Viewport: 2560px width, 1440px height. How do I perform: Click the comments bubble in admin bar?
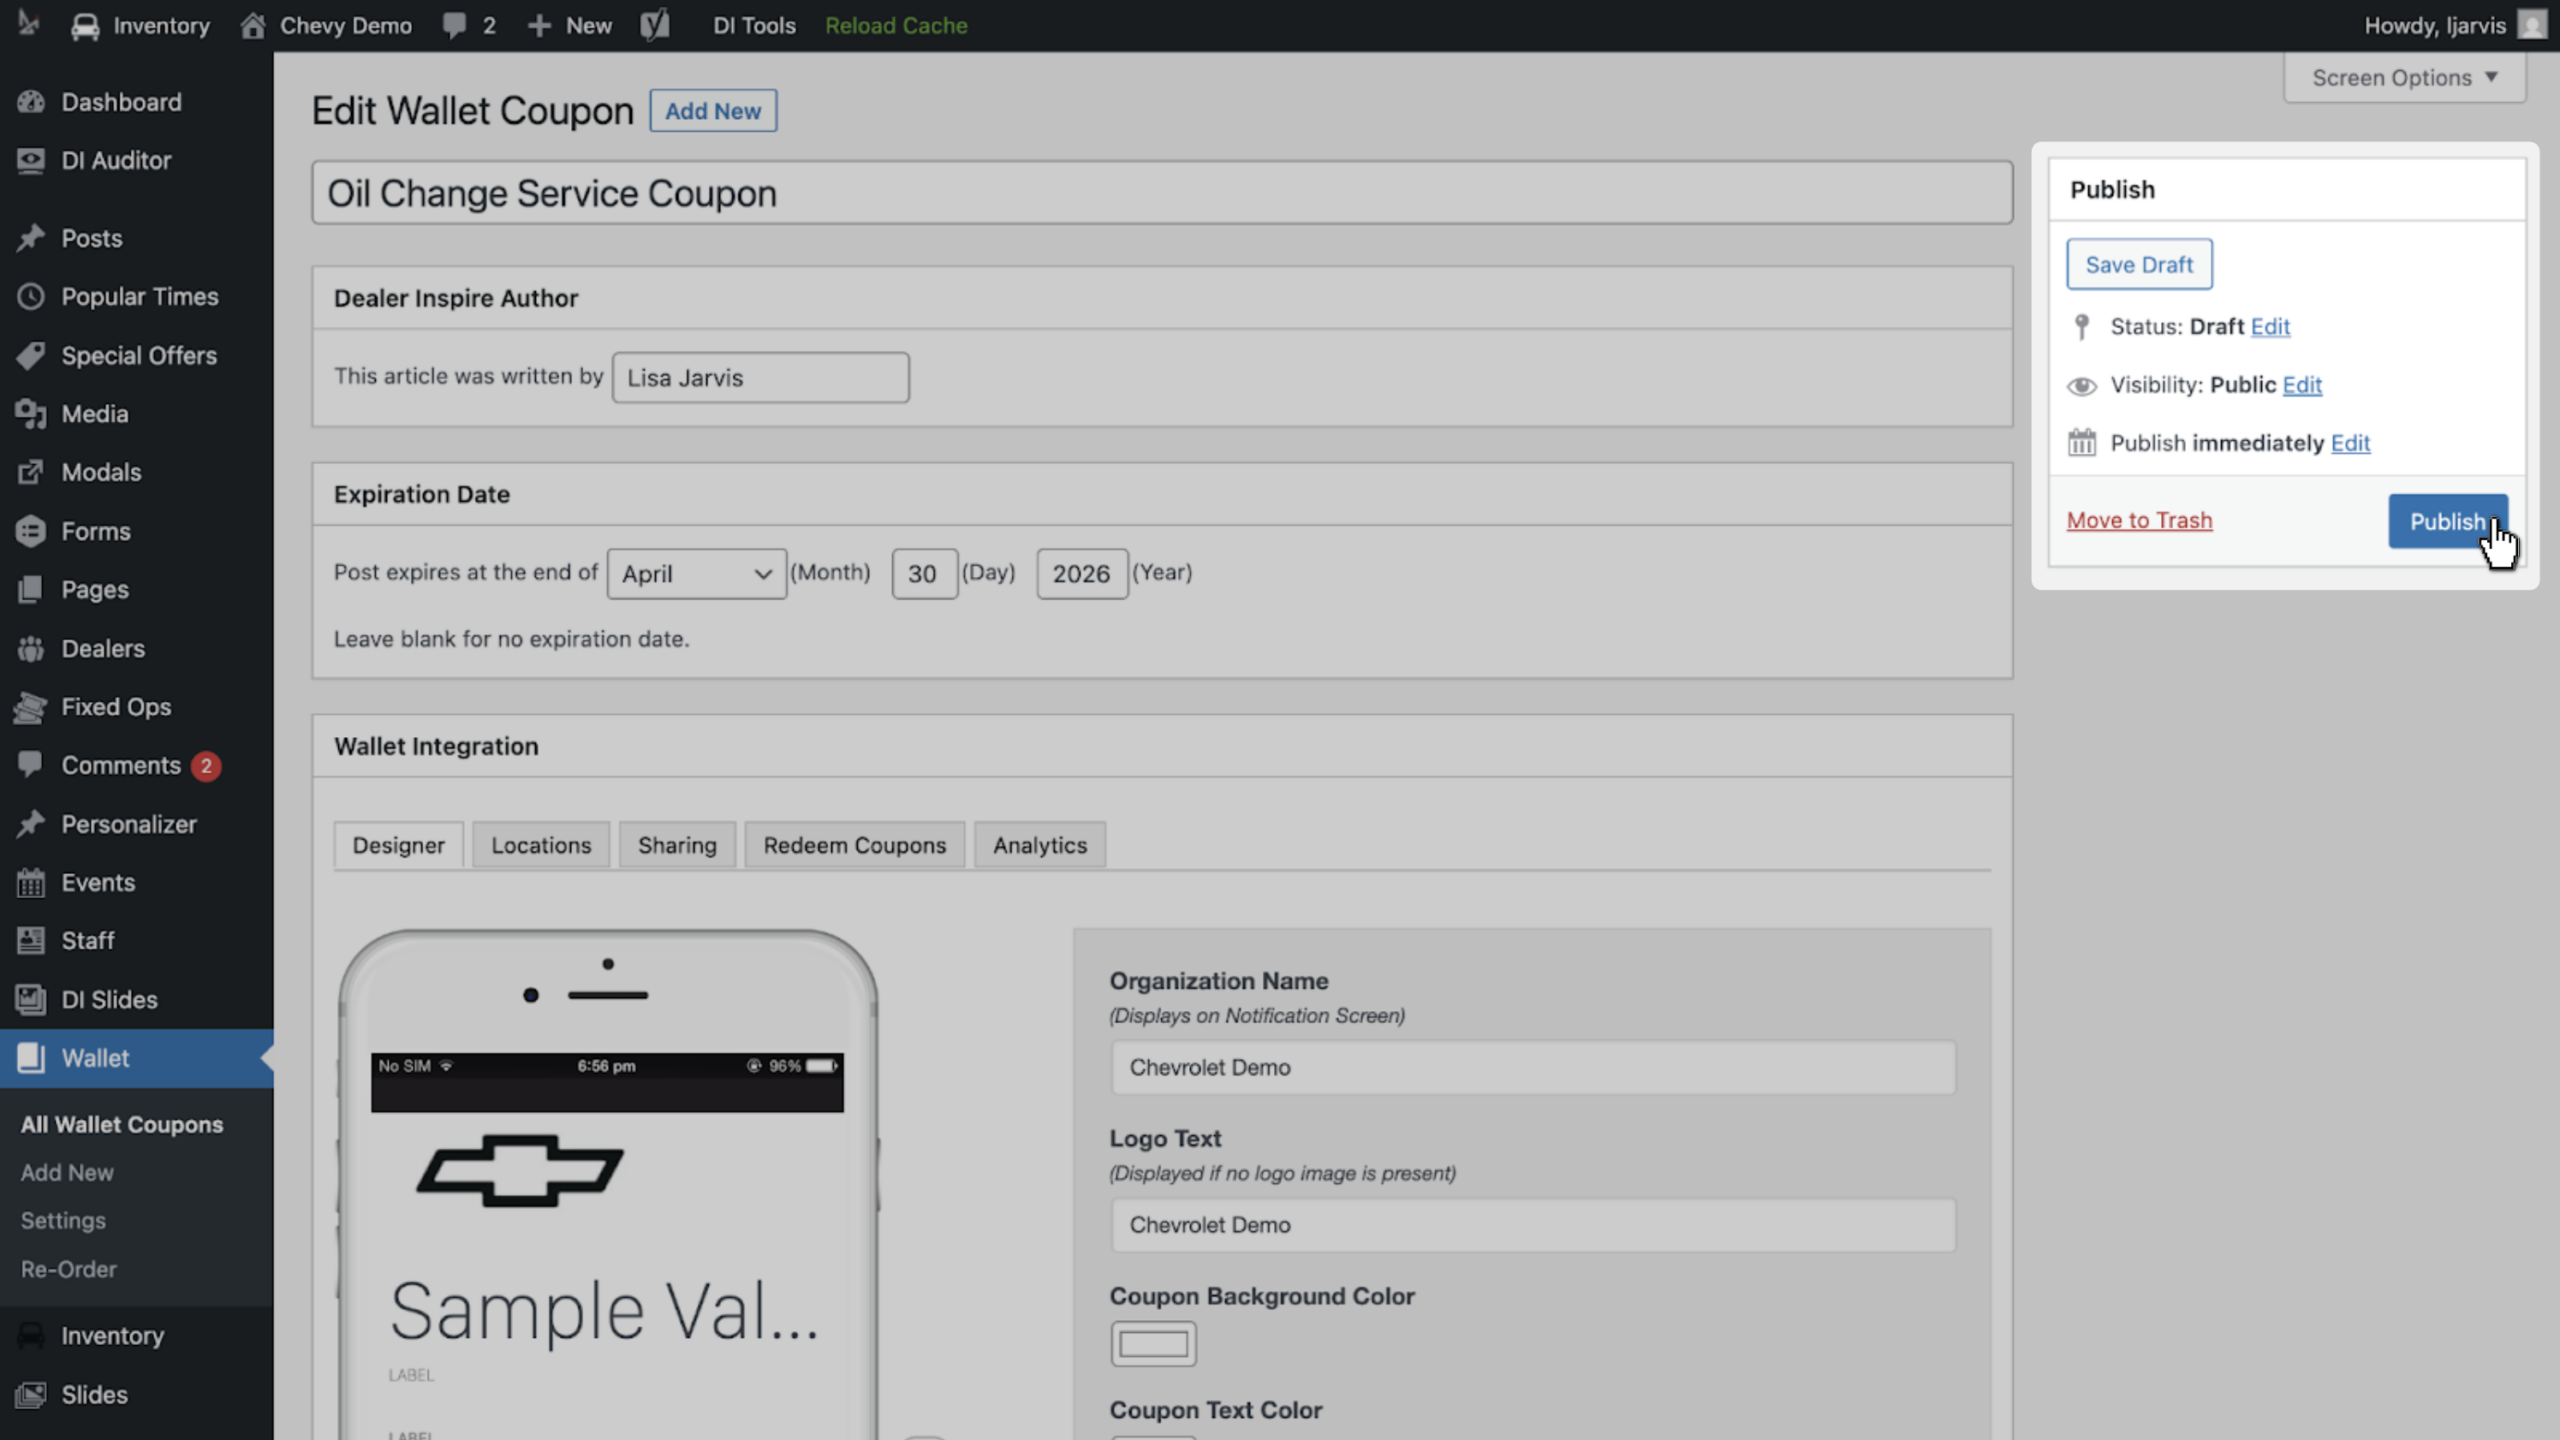[455, 25]
